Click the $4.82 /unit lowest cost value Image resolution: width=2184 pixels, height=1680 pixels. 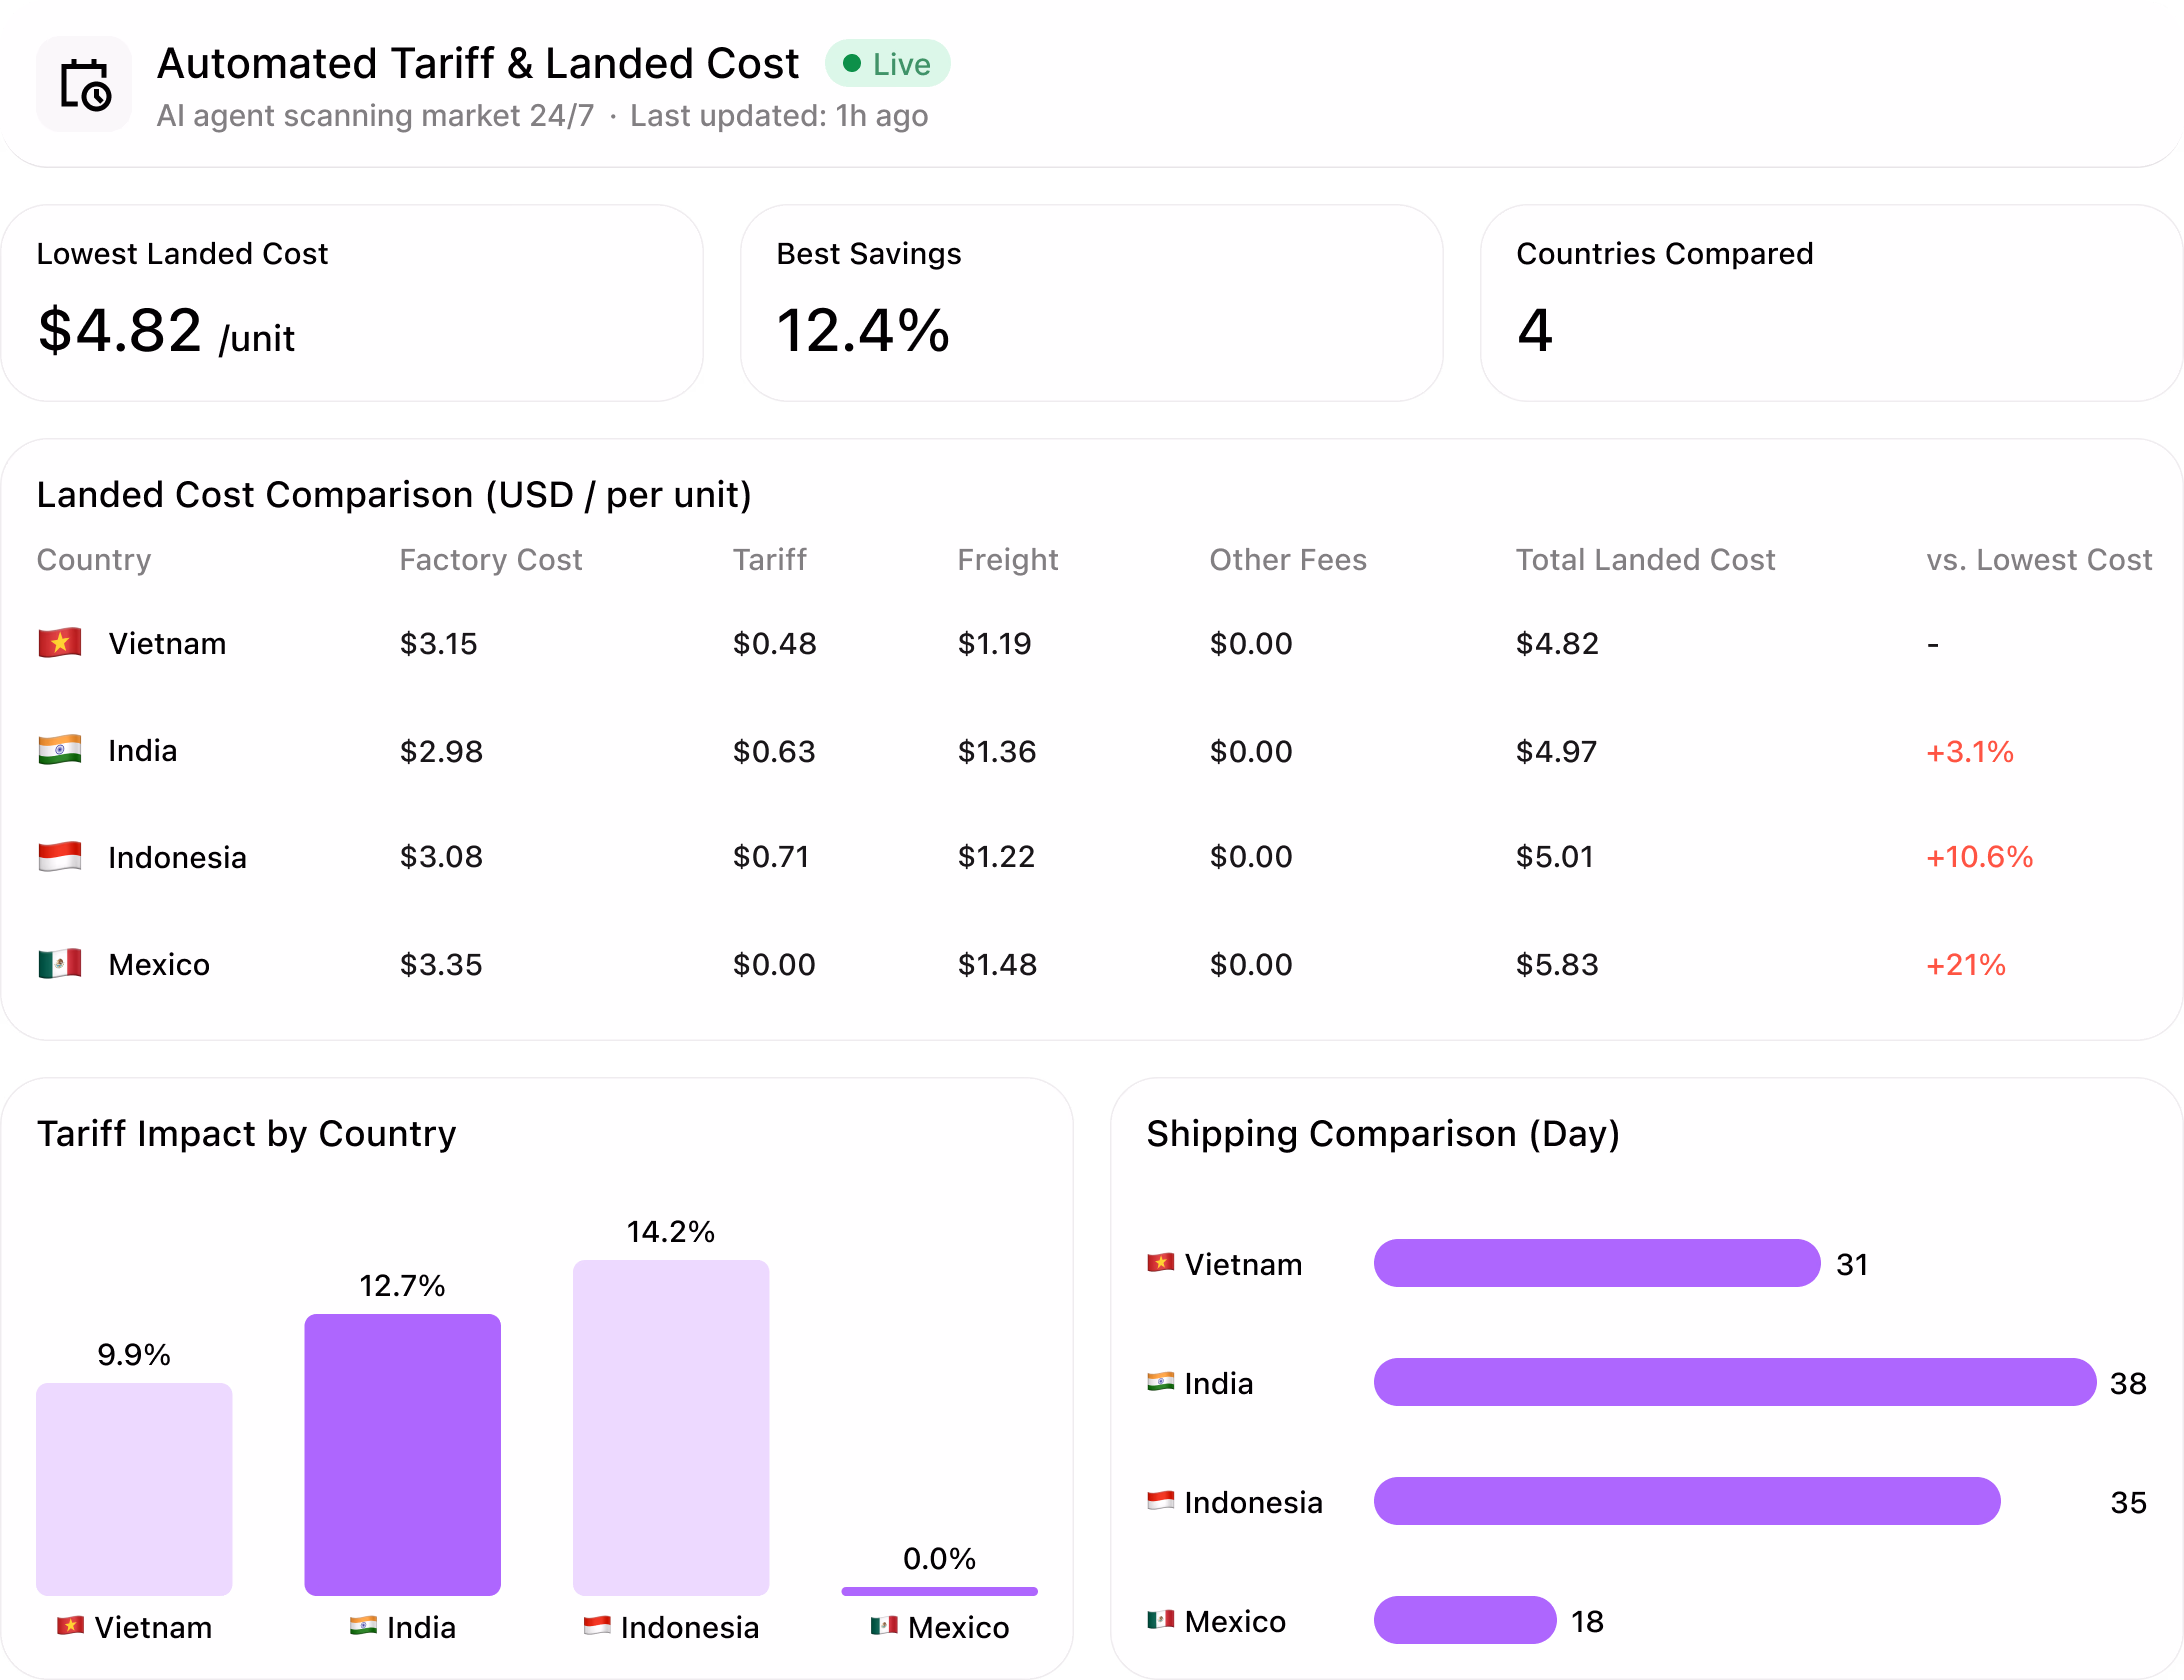[x=166, y=331]
